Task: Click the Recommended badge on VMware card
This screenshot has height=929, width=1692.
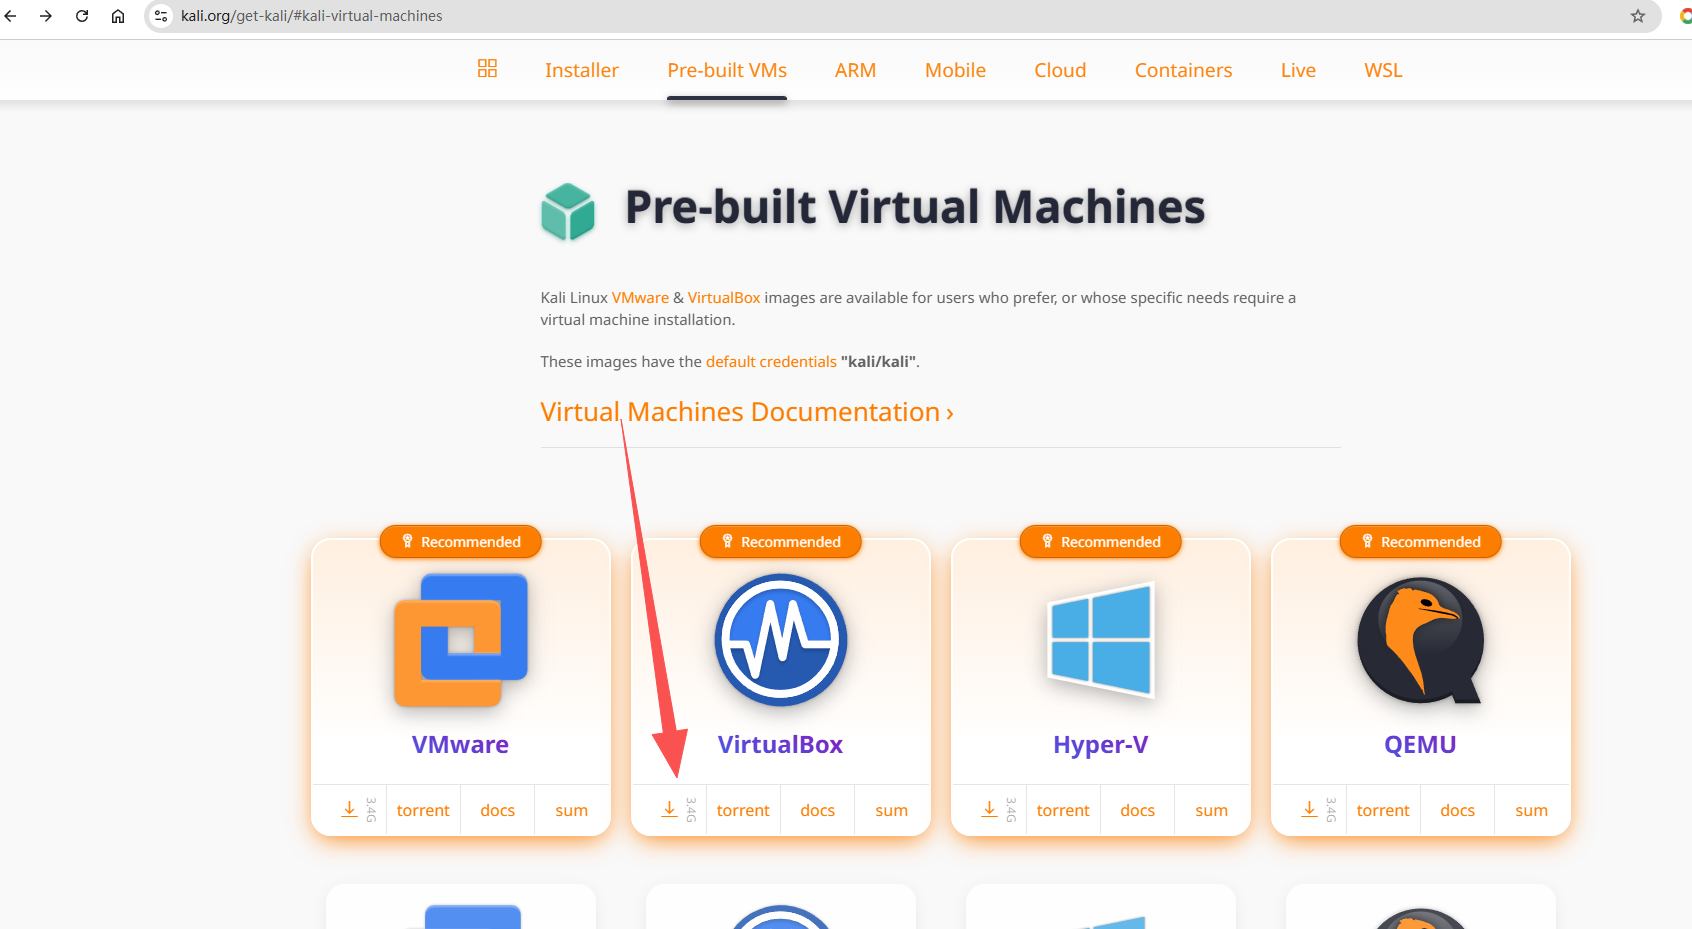Action: coord(461,541)
